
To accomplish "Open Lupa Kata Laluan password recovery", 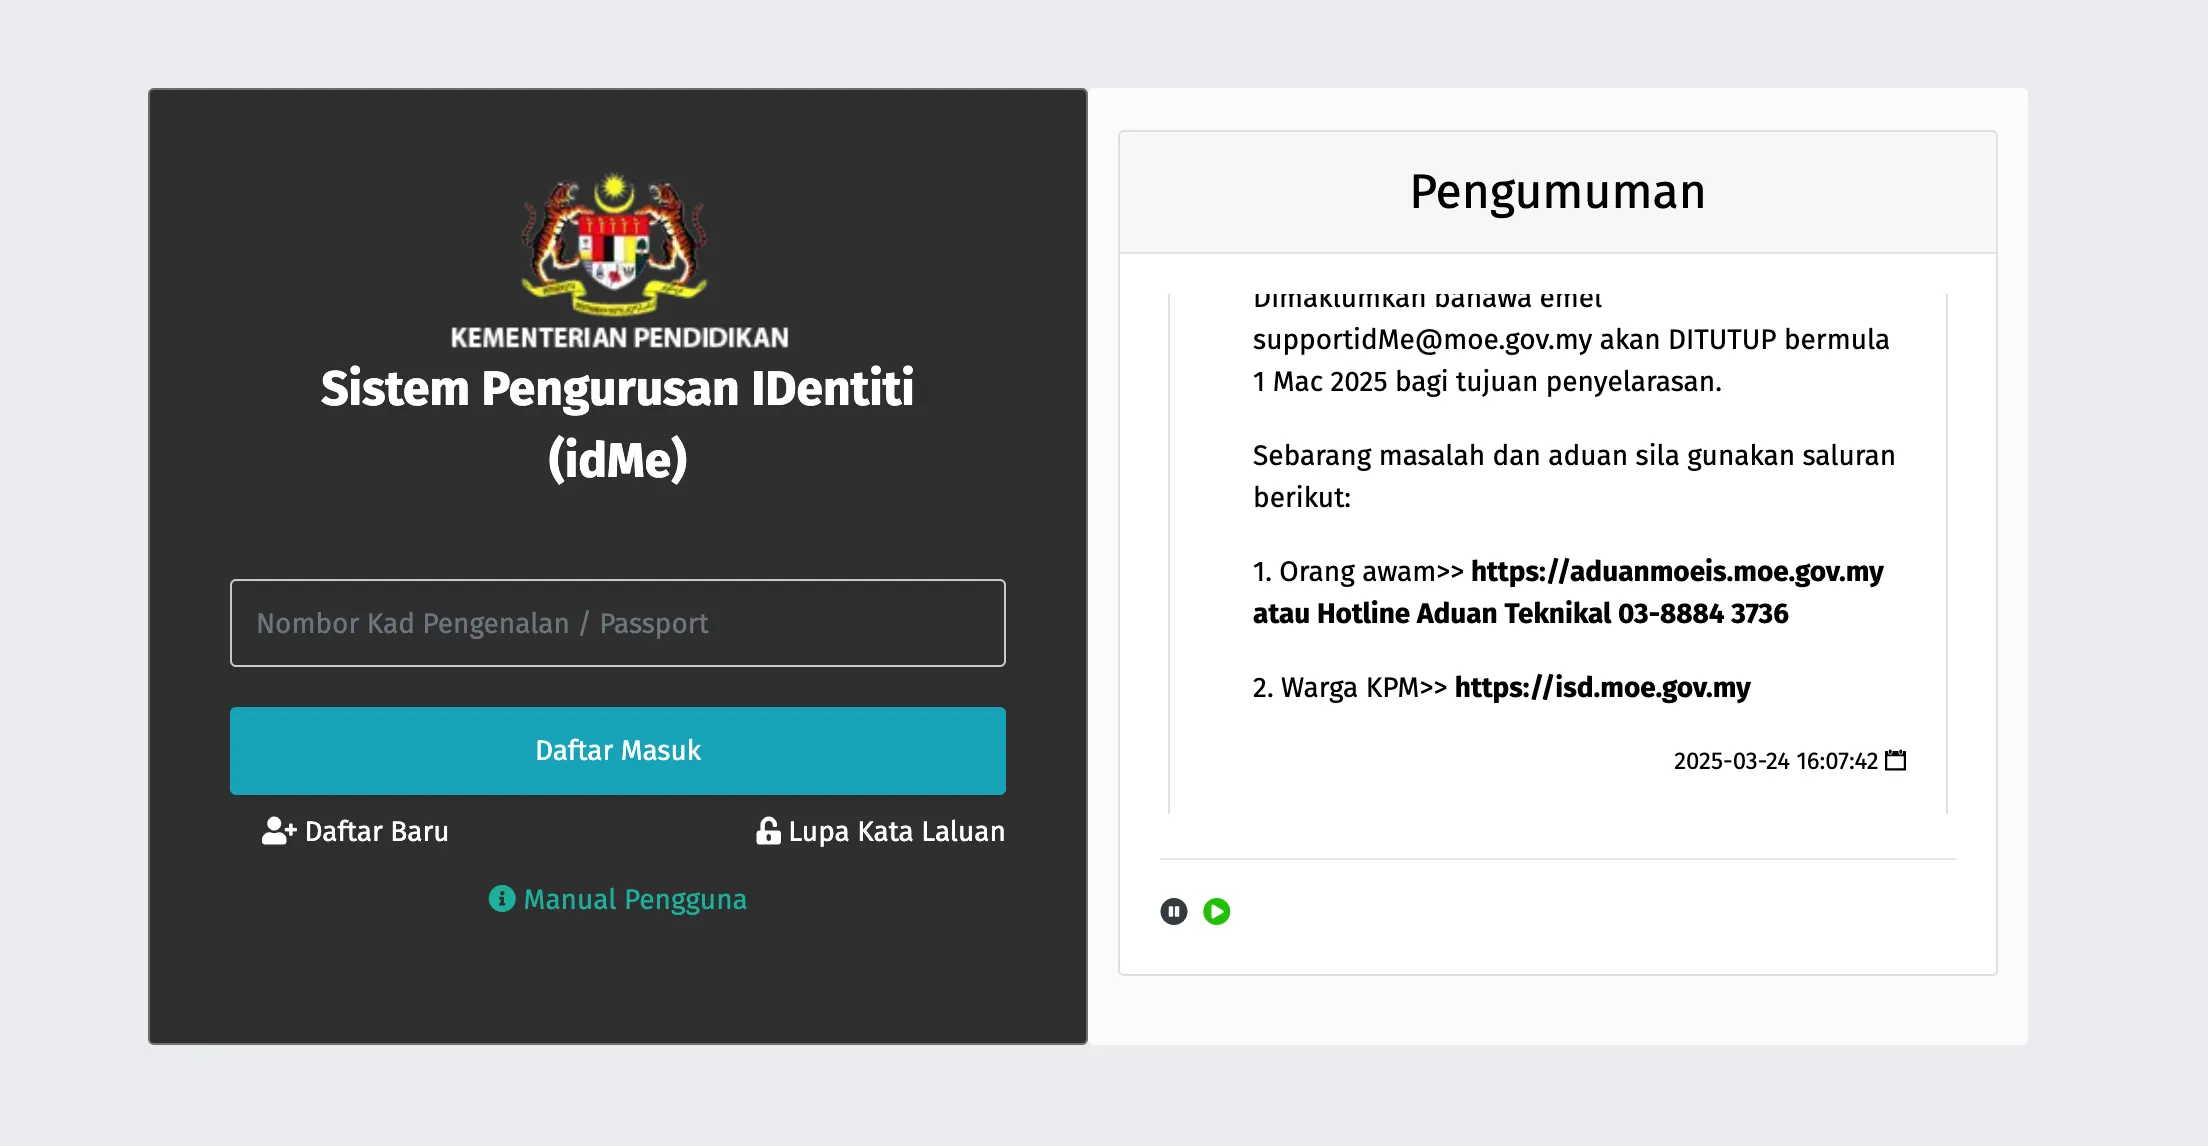I will coord(895,831).
